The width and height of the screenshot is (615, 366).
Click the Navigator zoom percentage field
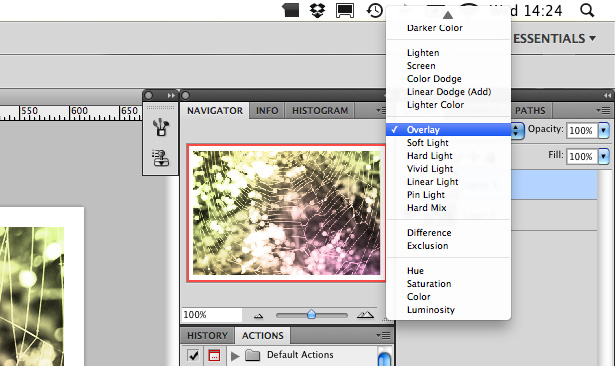212,315
